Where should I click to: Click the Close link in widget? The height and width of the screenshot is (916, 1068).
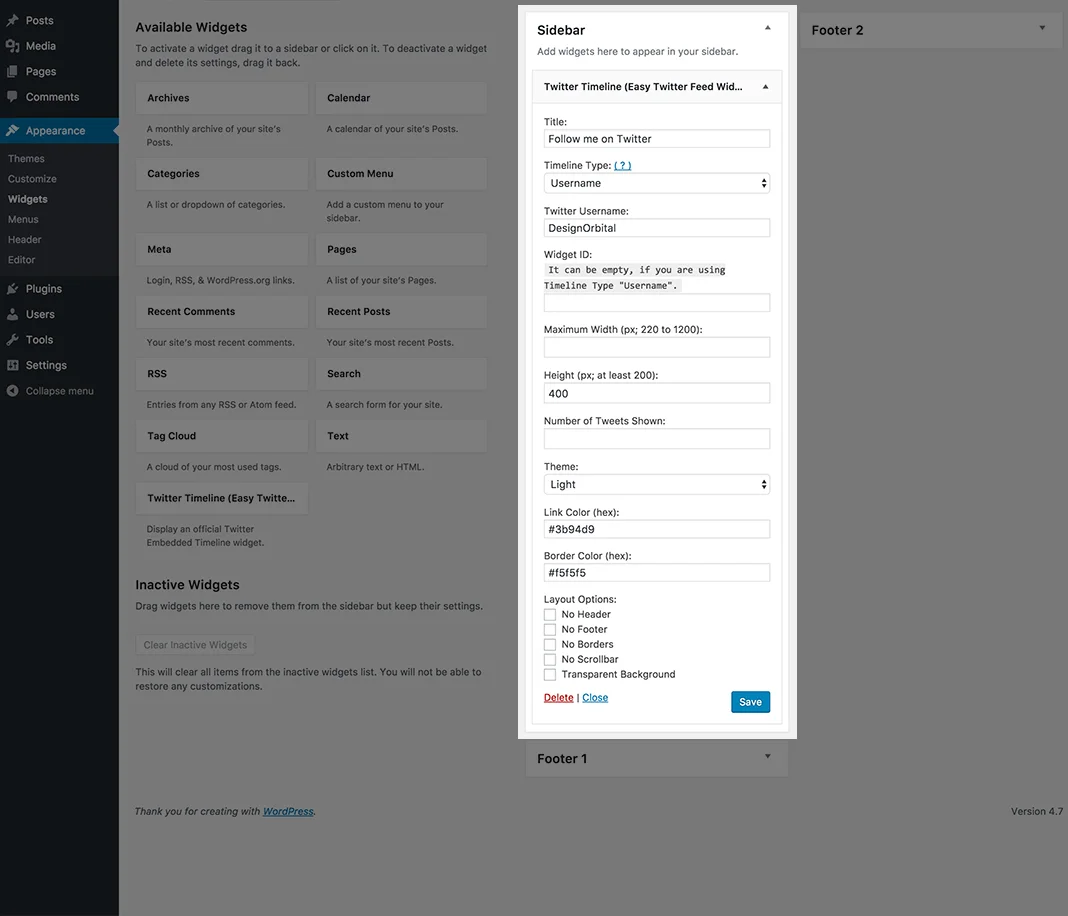595,697
